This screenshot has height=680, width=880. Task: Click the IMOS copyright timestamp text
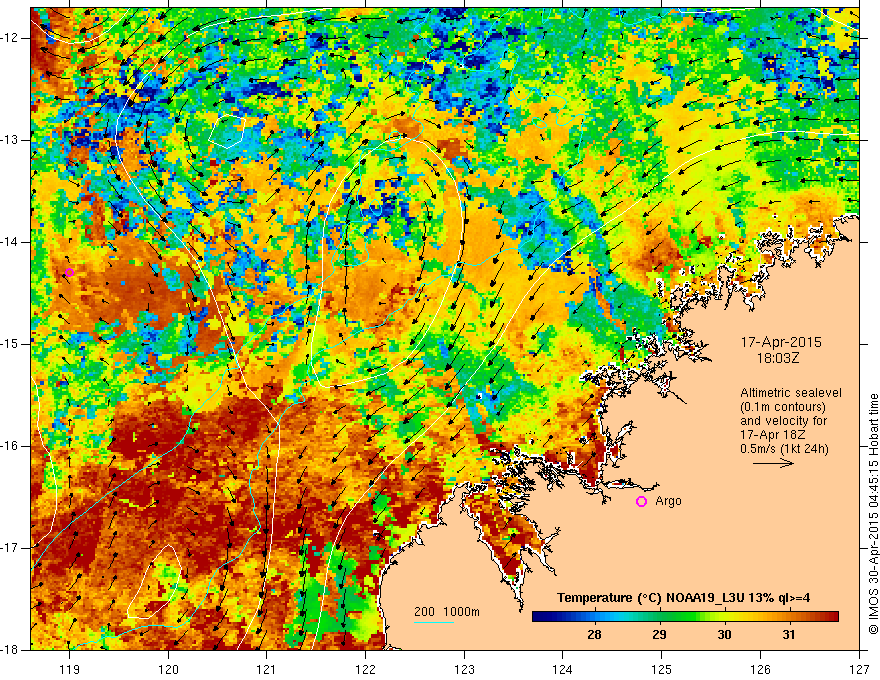(873, 514)
